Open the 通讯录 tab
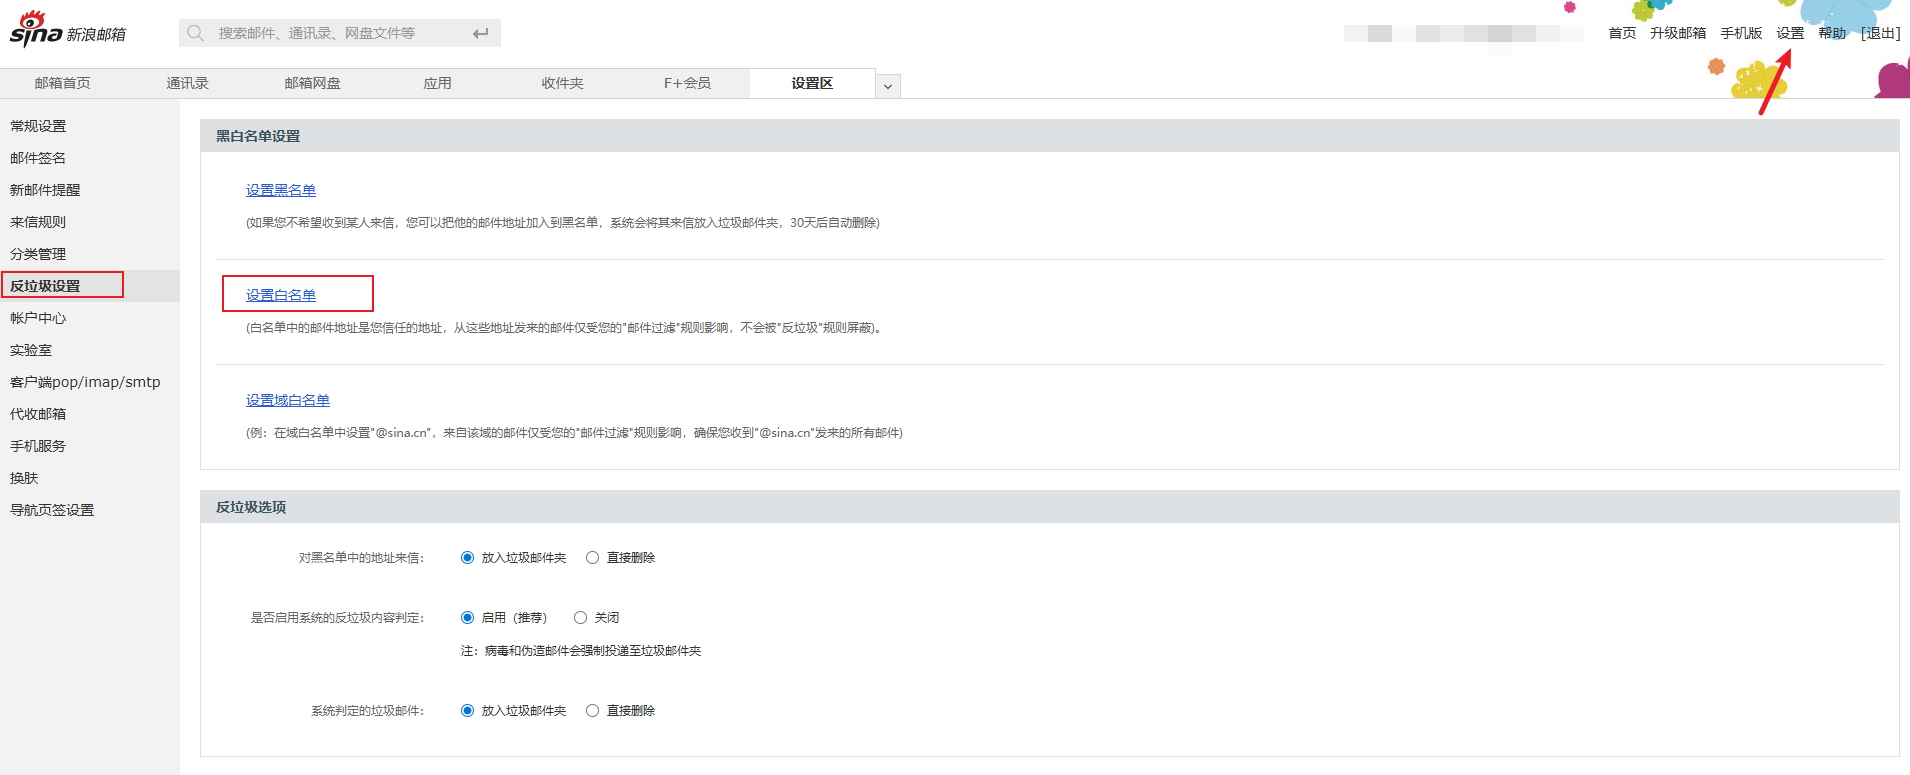 (x=187, y=83)
